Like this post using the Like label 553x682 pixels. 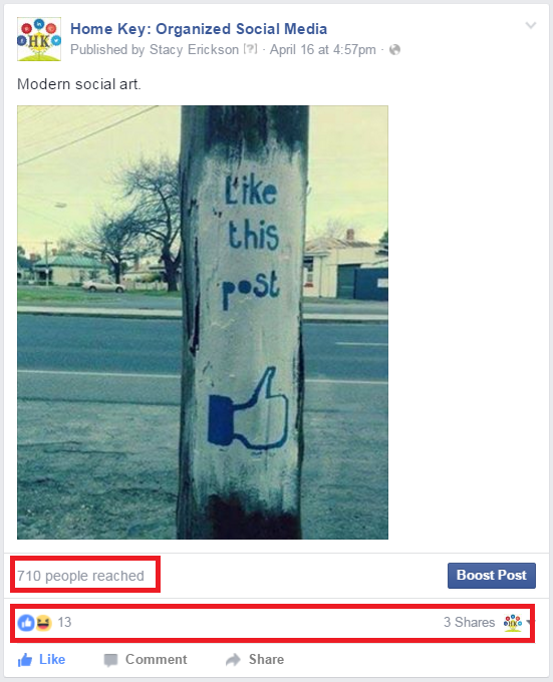point(52,659)
